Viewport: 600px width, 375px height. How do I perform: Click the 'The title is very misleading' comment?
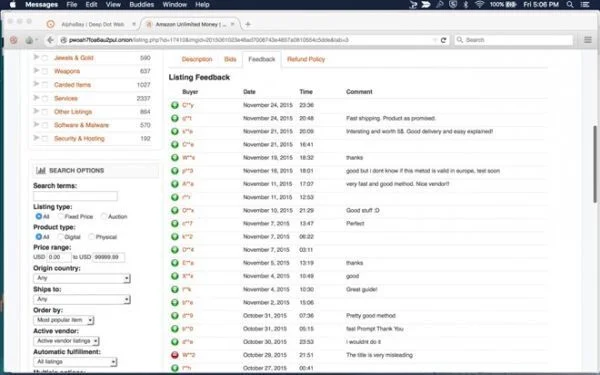point(379,355)
